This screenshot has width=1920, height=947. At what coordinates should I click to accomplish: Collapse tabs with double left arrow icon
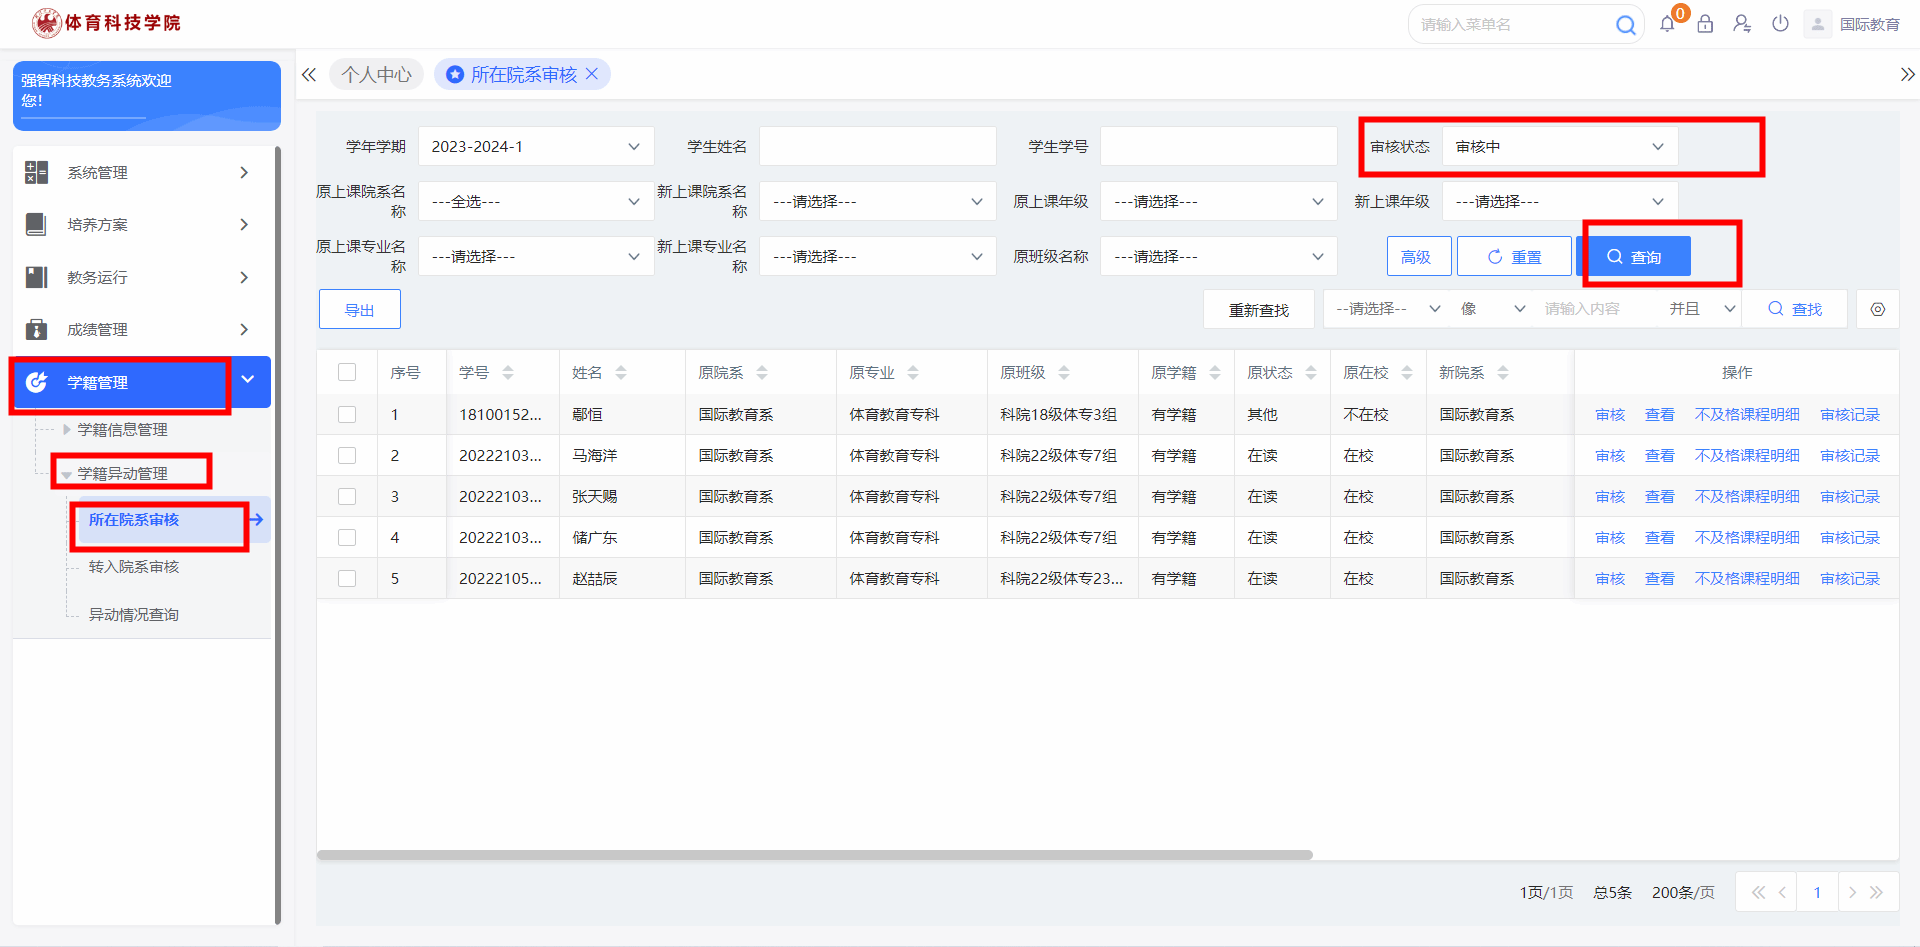(309, 75)
